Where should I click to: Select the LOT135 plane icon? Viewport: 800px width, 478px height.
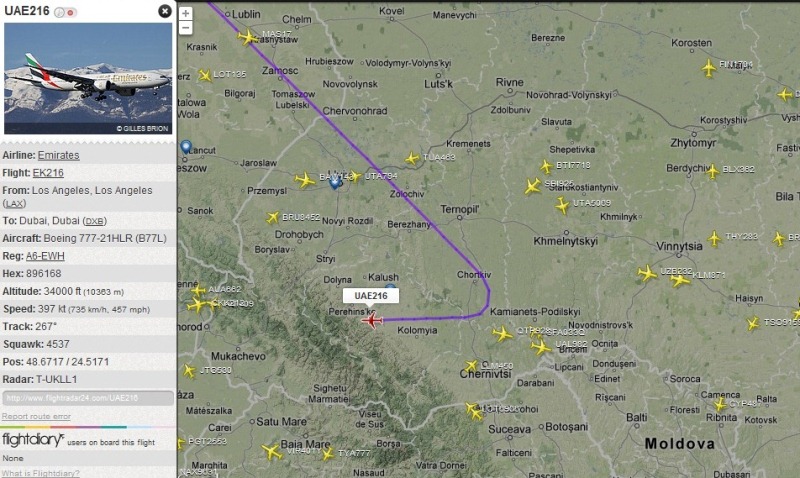coord(205,76)
